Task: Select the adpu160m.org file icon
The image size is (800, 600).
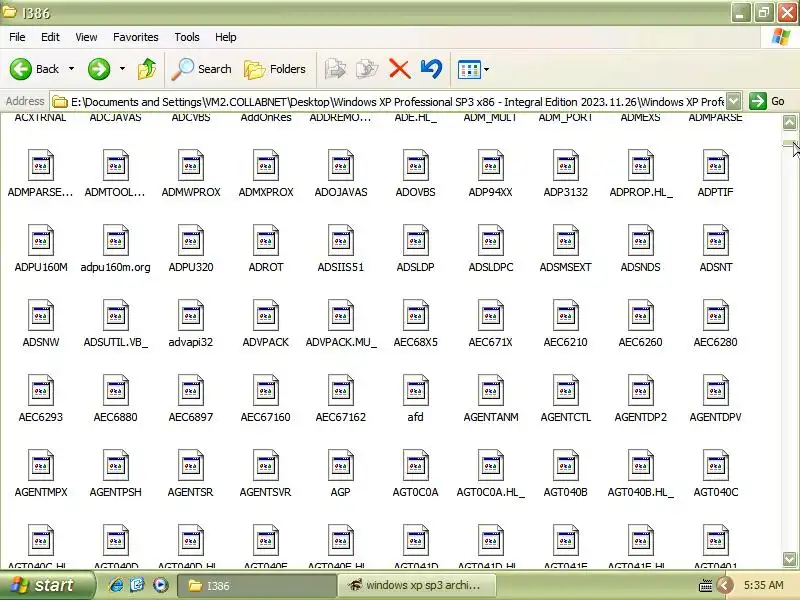Action: tap(116, 240)
